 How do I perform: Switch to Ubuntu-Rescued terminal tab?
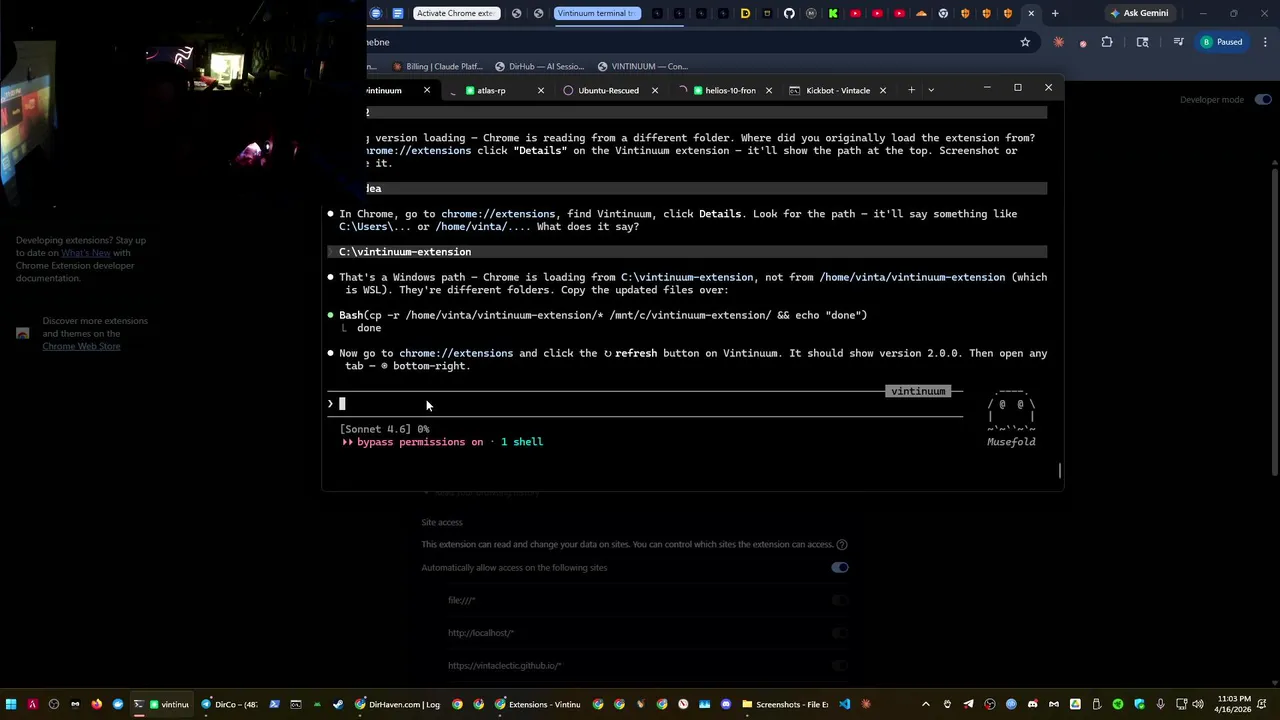(608, 90)
